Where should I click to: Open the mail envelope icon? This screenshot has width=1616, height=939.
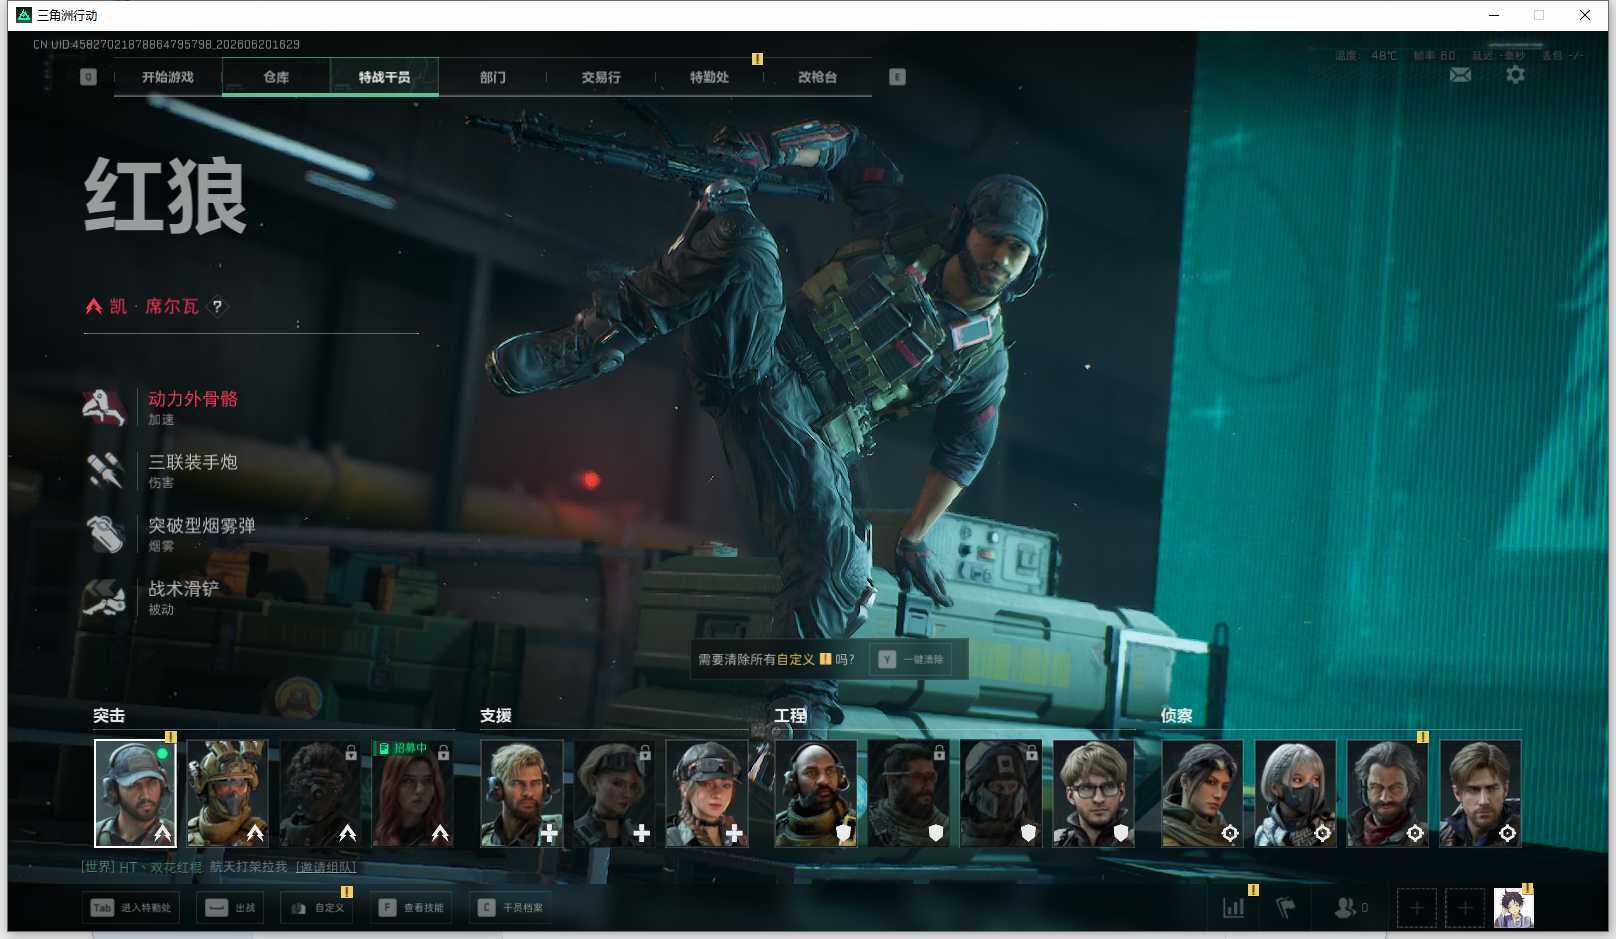click(1460, 75)
